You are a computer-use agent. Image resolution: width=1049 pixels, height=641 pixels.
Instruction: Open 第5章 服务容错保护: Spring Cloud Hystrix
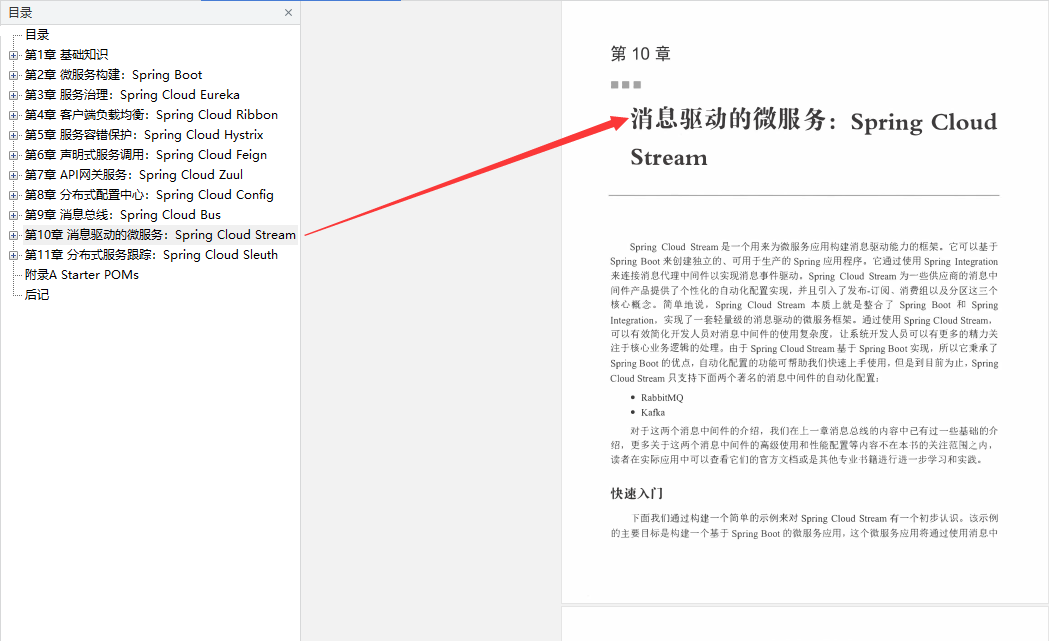click(x=144, y=135)
